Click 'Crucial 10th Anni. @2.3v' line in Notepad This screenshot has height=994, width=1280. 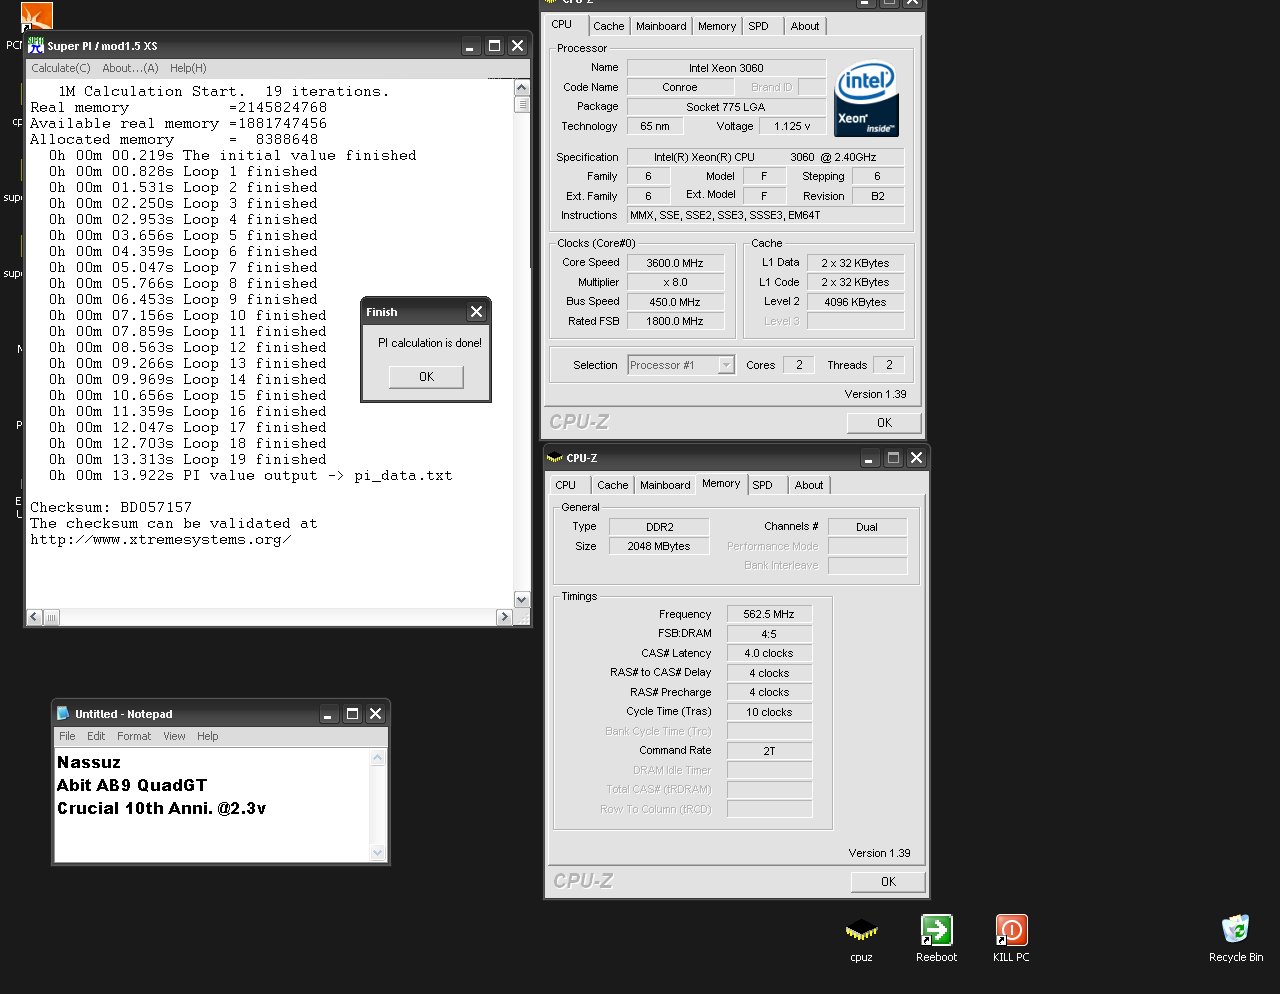161,808
